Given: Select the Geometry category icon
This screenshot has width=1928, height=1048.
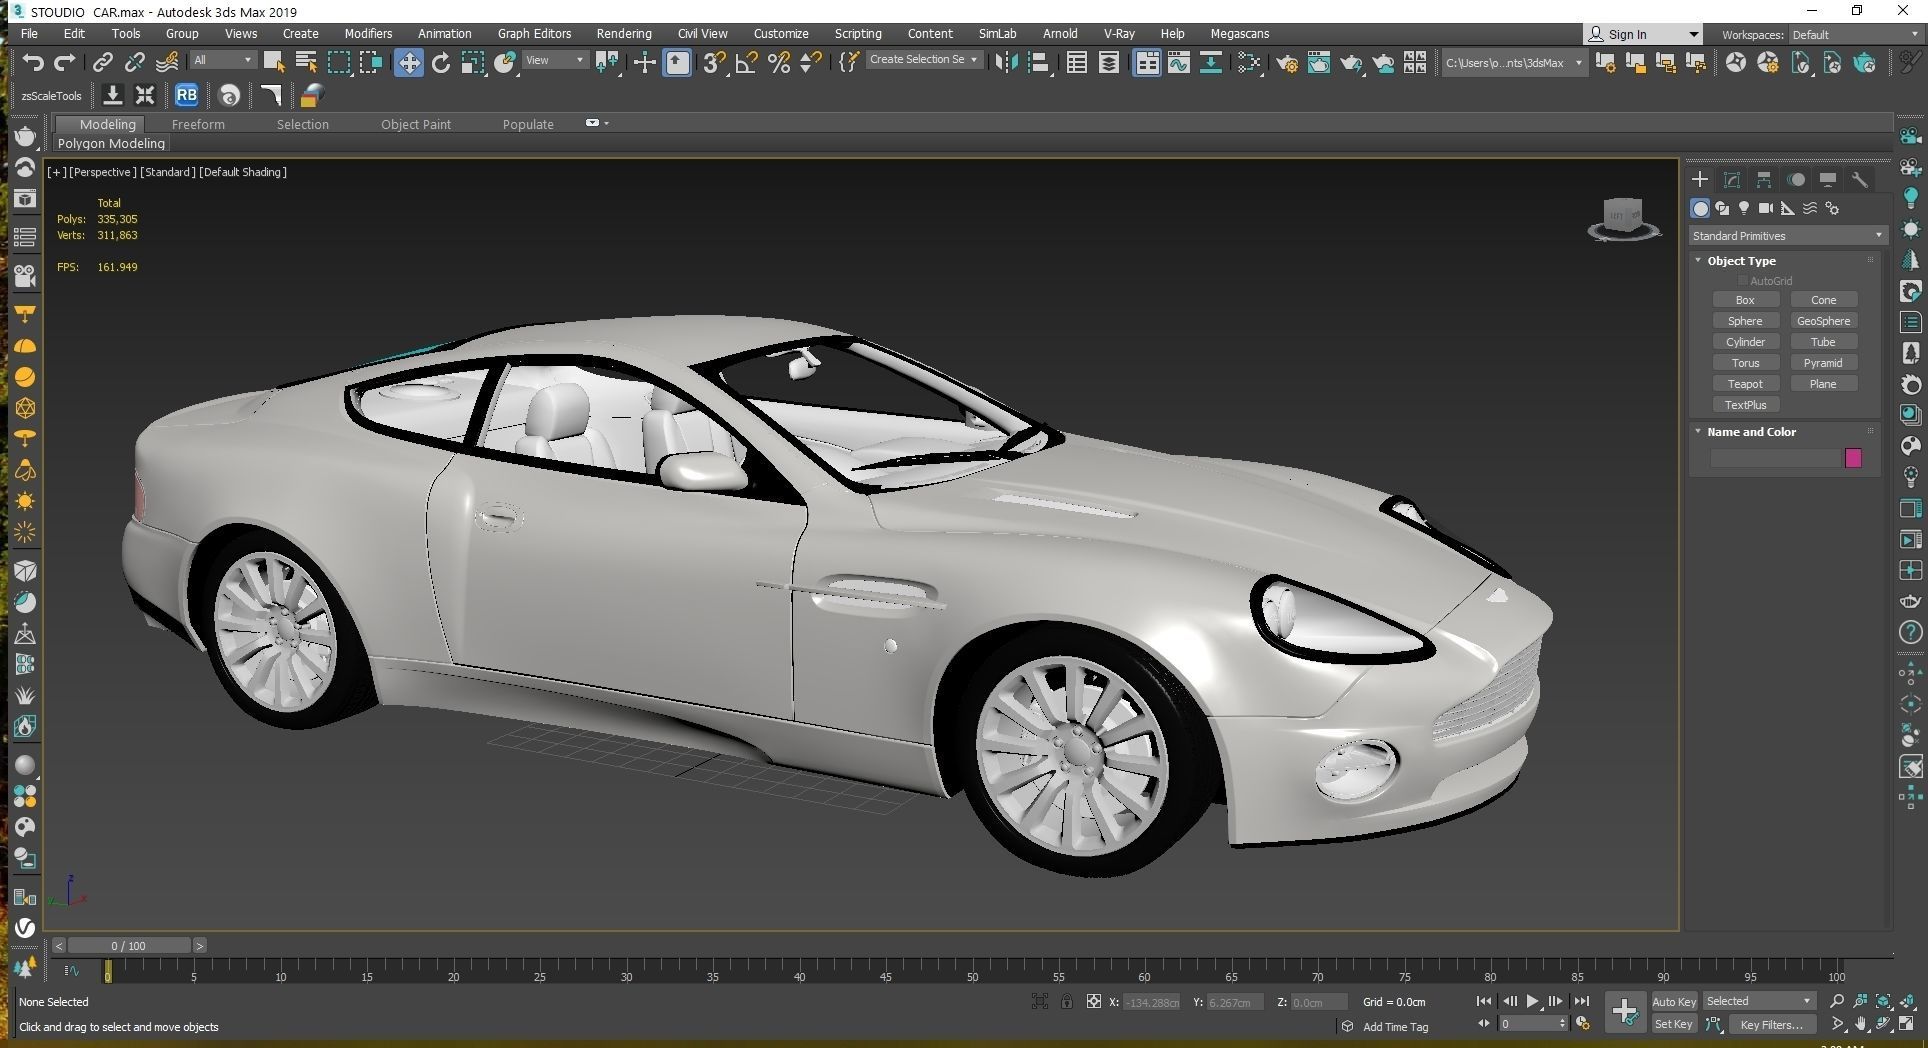Looking at the screenshot, I should point(1700,208).
